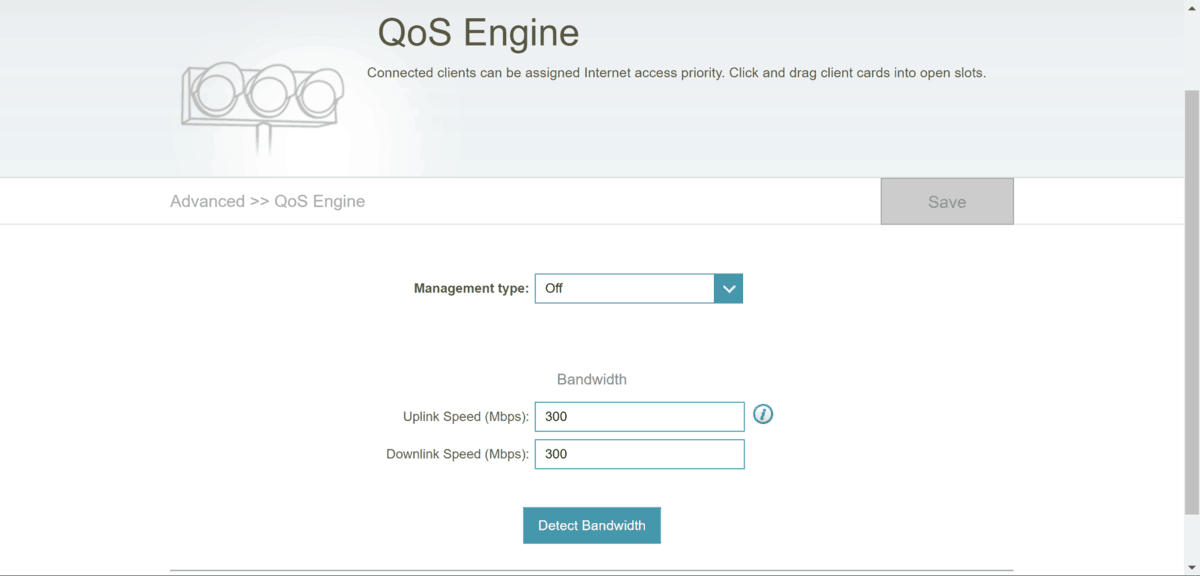
Task: Click the info icon beside Uplink Speed
Action: (763, 414)
